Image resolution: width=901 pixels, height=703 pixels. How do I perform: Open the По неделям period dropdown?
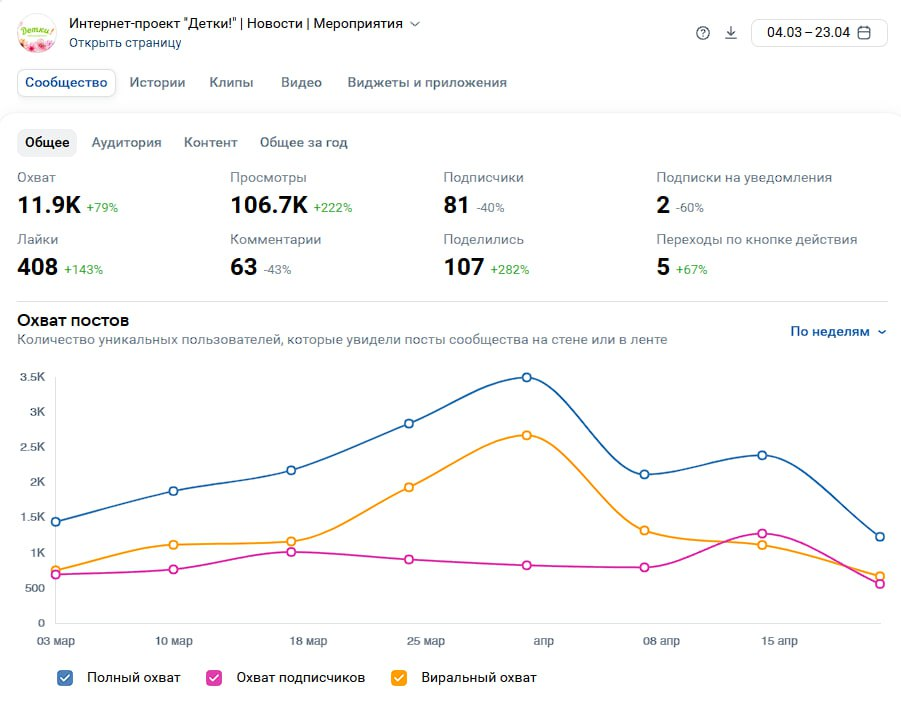[x=838, y=332]
